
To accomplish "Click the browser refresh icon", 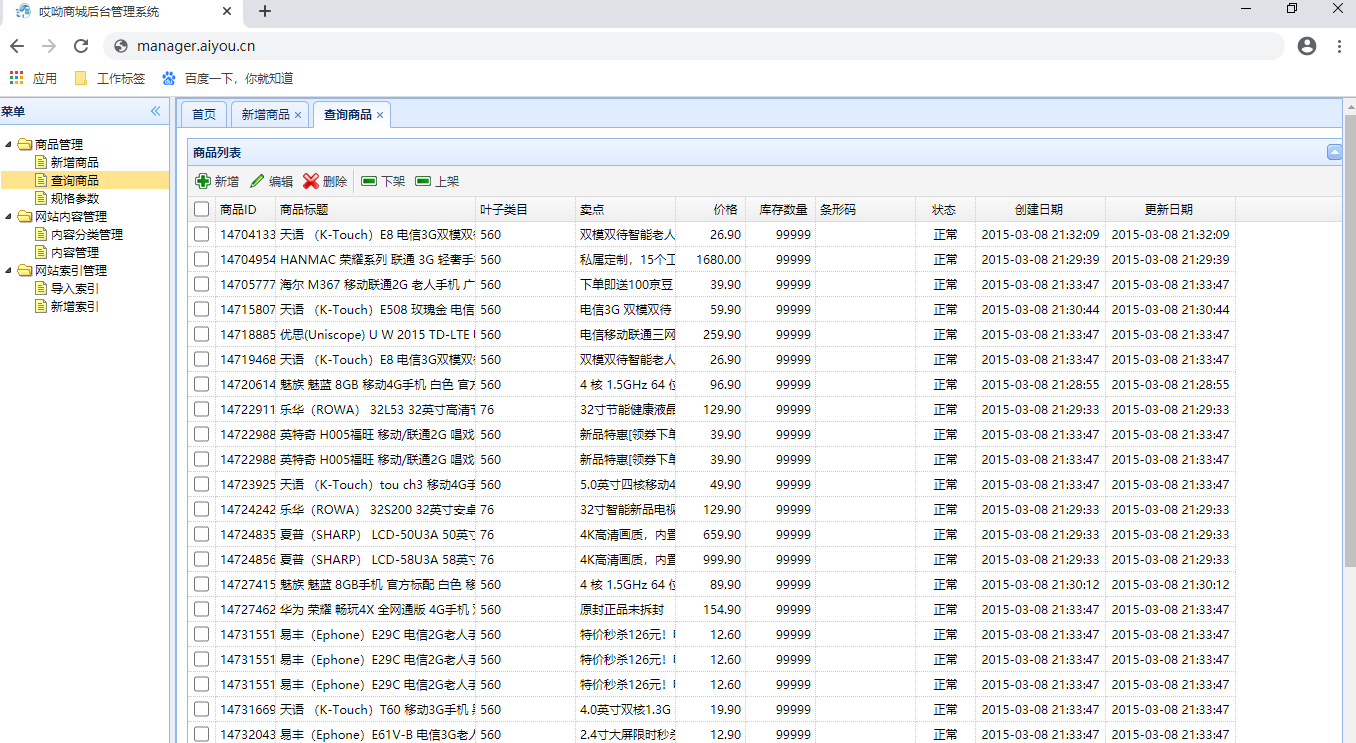I will tap(81, 45).
